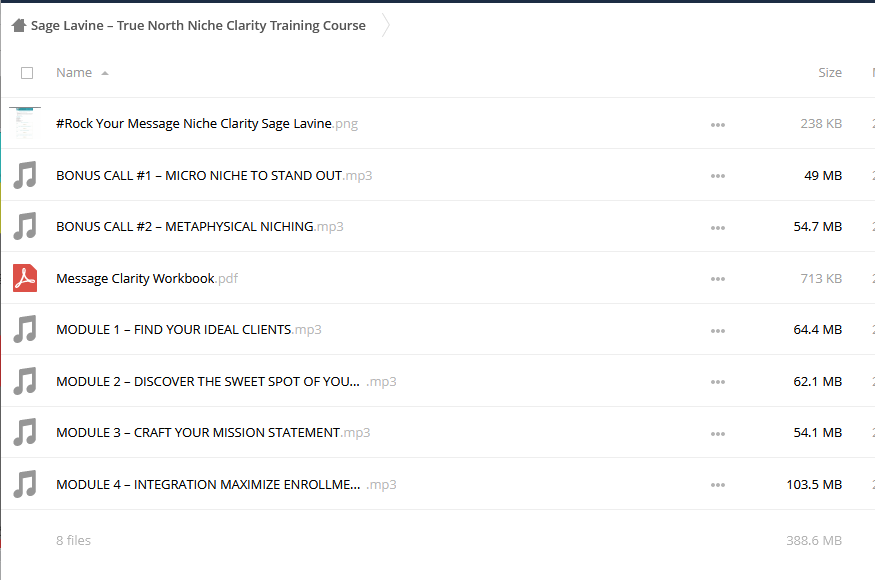
Task: Sort files by Name column header
Action: pyautogui.click(x=74, y=73)
